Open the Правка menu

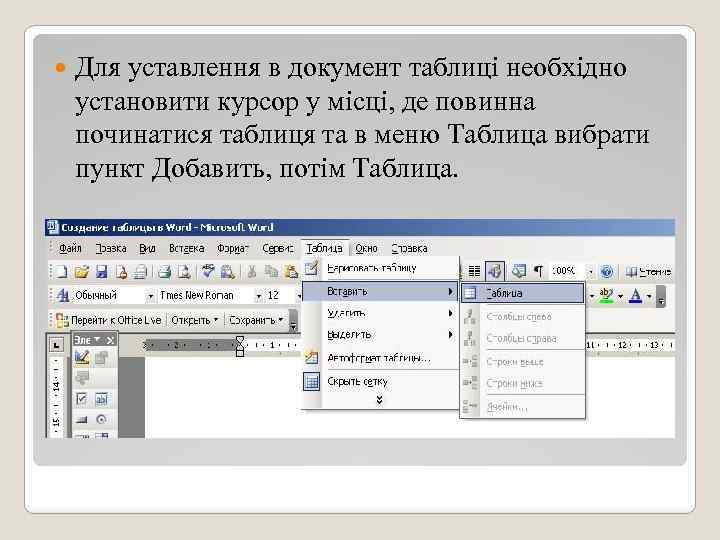[111, 248]
